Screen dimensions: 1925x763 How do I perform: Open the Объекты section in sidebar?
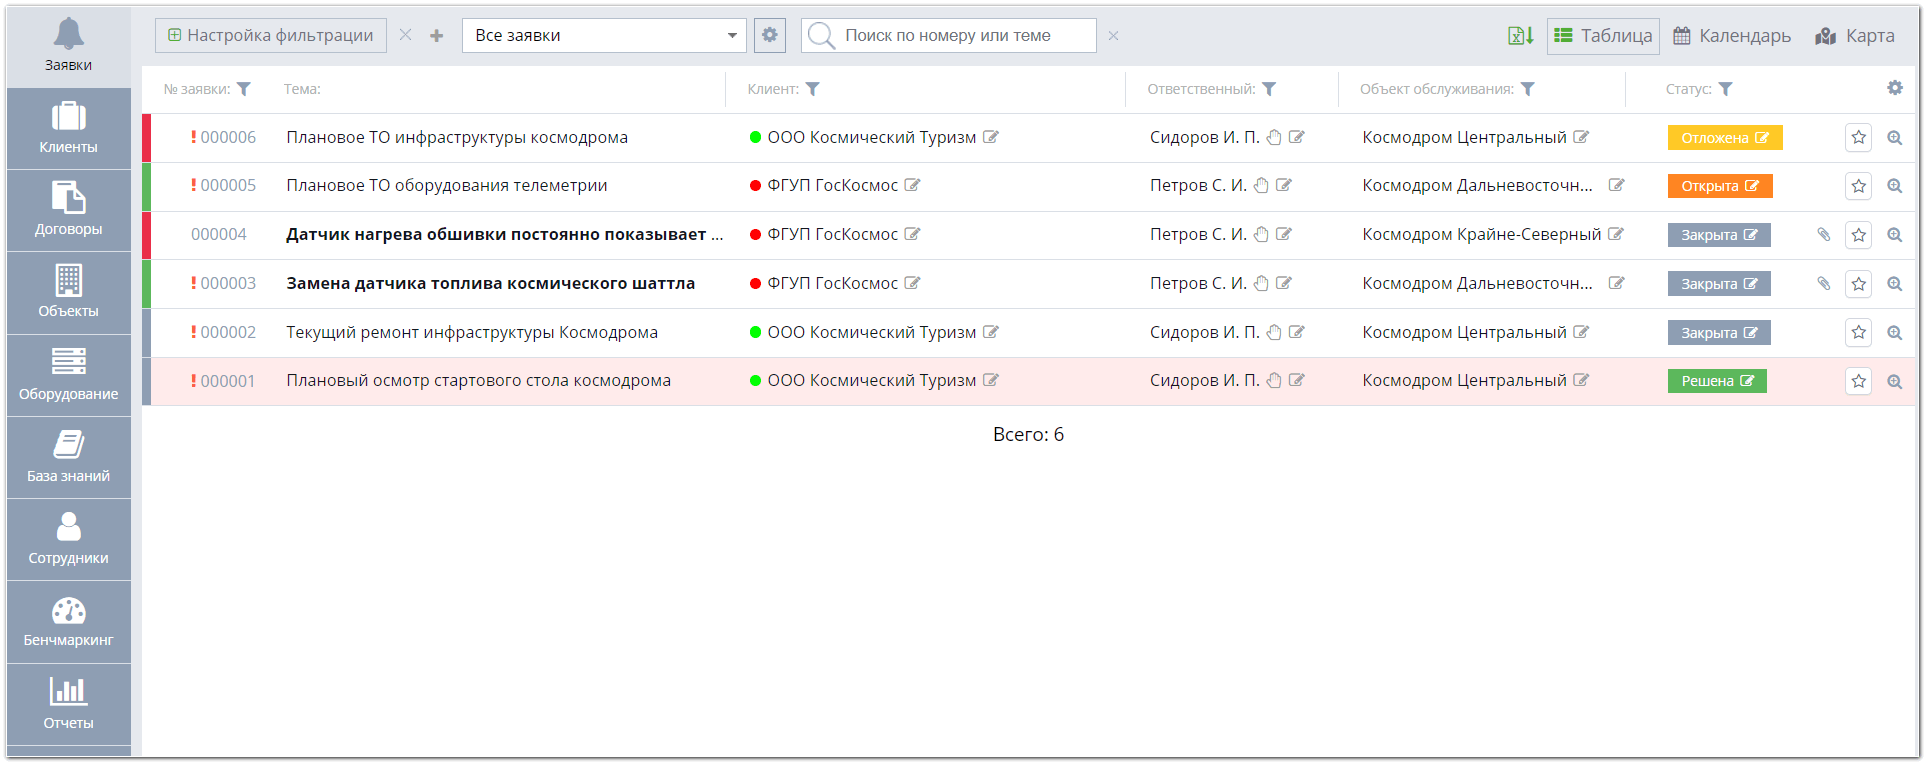[68, 293]
